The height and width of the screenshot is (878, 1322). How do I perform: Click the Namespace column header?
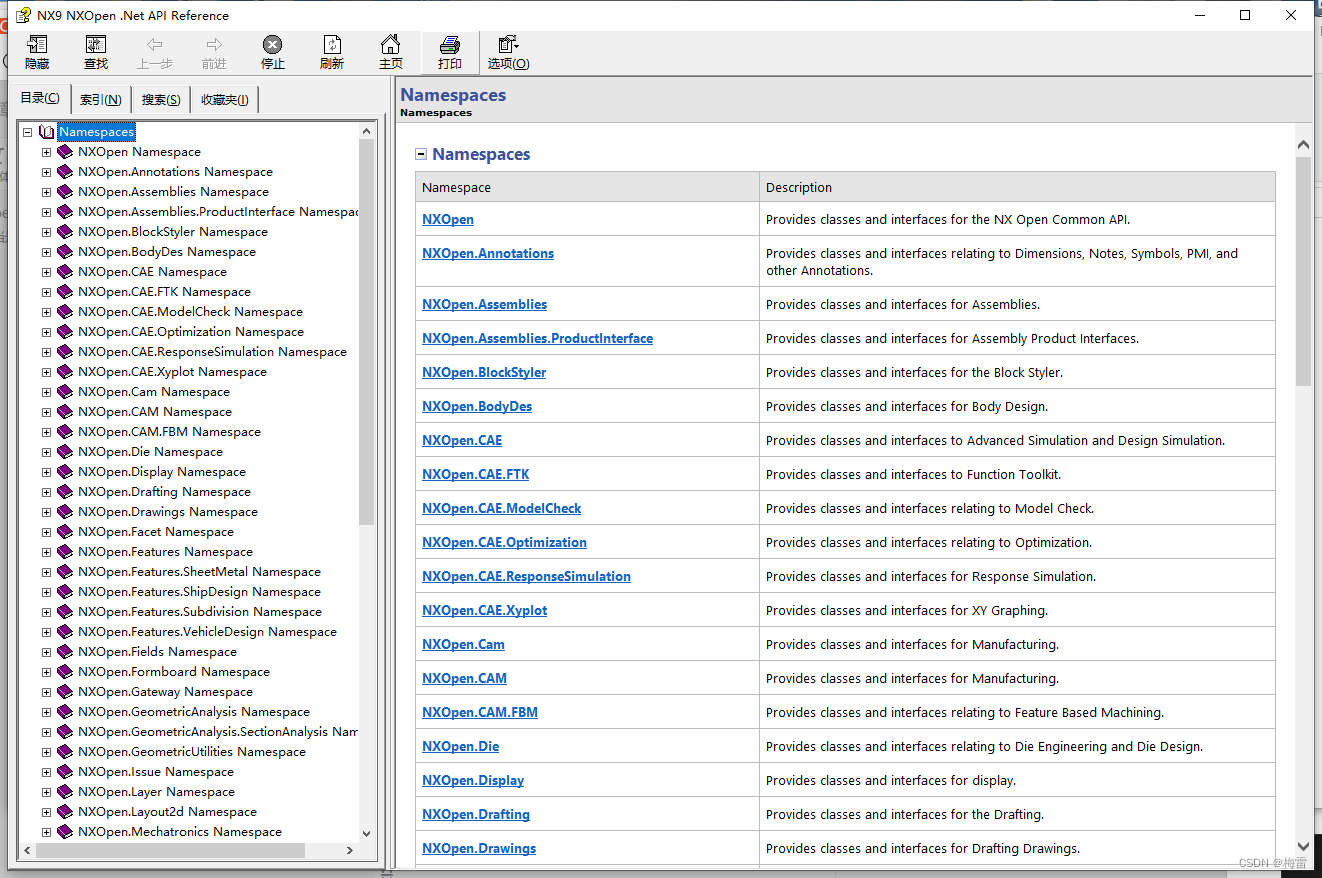tap(587, 187)
